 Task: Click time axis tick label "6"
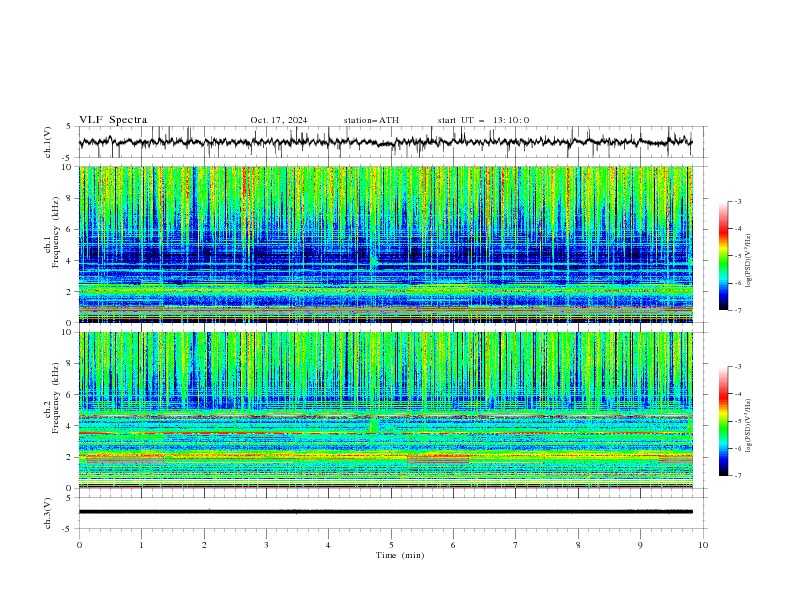click(453, 545)
